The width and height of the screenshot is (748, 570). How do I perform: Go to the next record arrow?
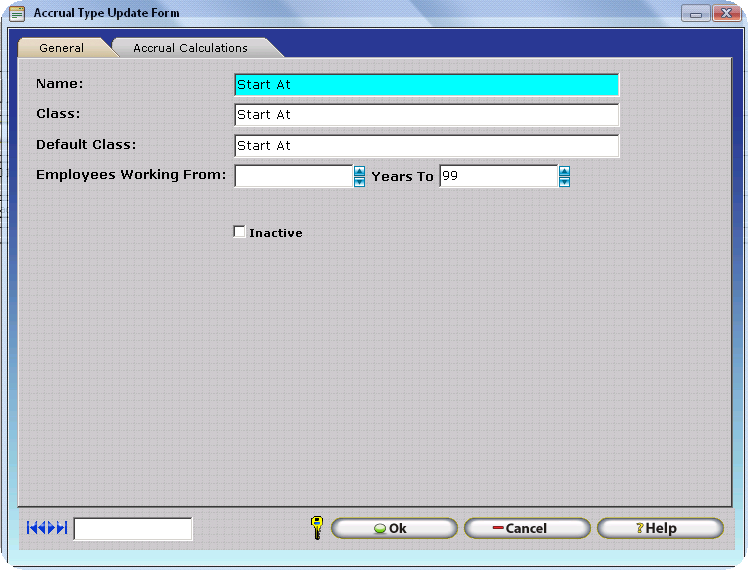tap(52, 528)
